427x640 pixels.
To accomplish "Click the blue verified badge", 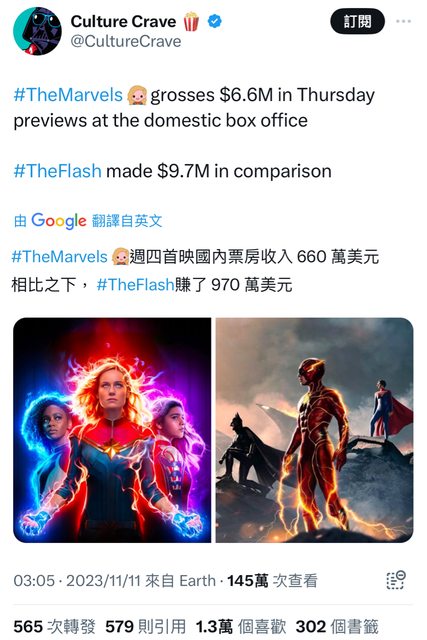I will pyautogui.click(x=215, y=21).
